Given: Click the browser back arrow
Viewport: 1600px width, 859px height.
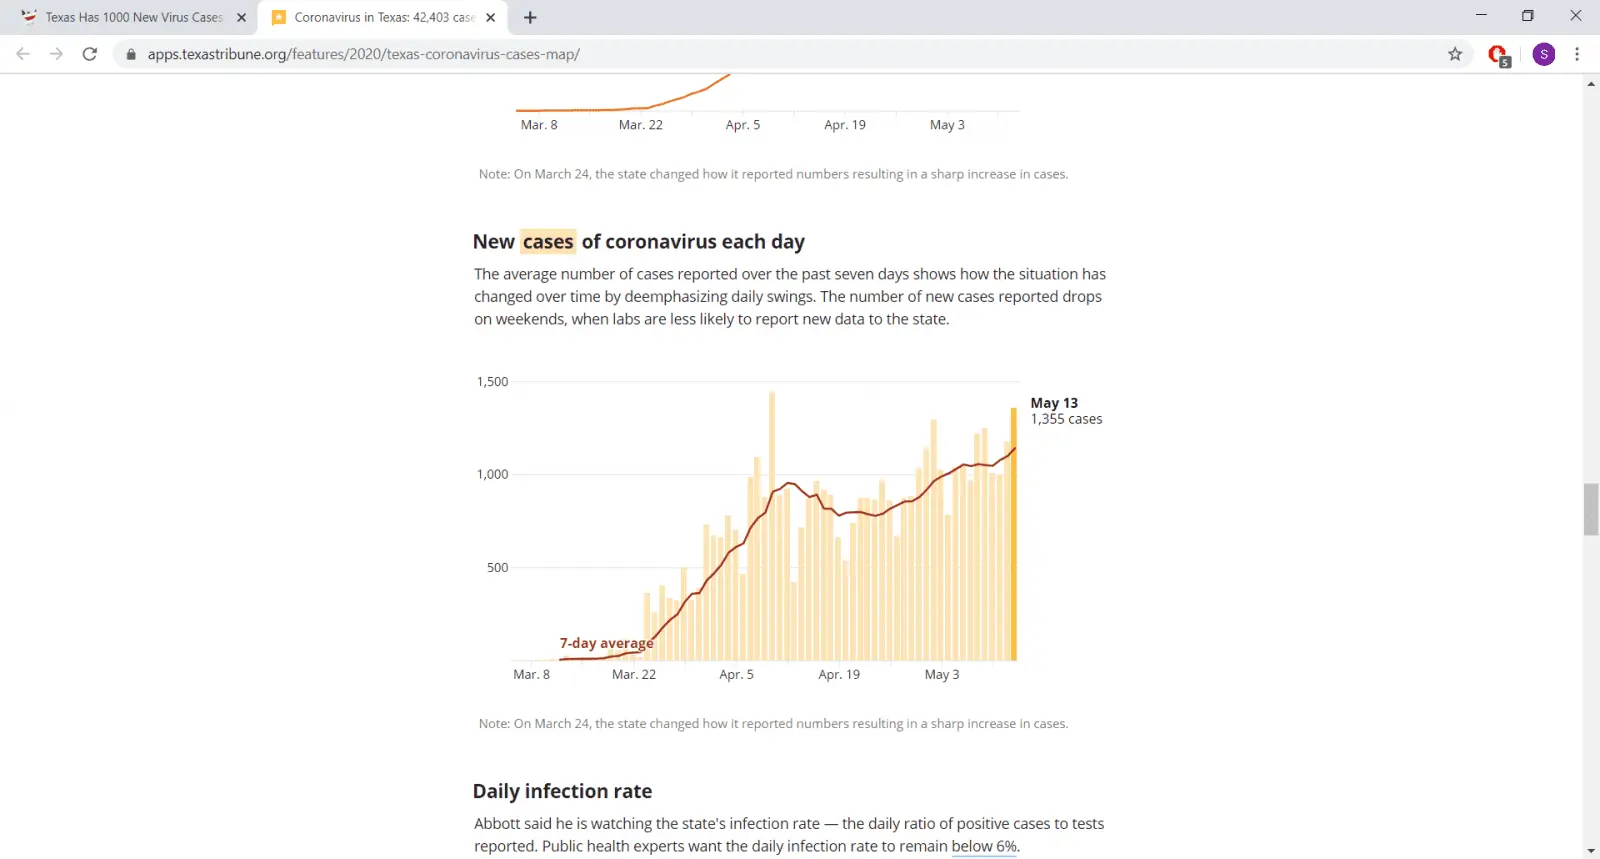Looking at the screenshot, I should tap(23, 54).
